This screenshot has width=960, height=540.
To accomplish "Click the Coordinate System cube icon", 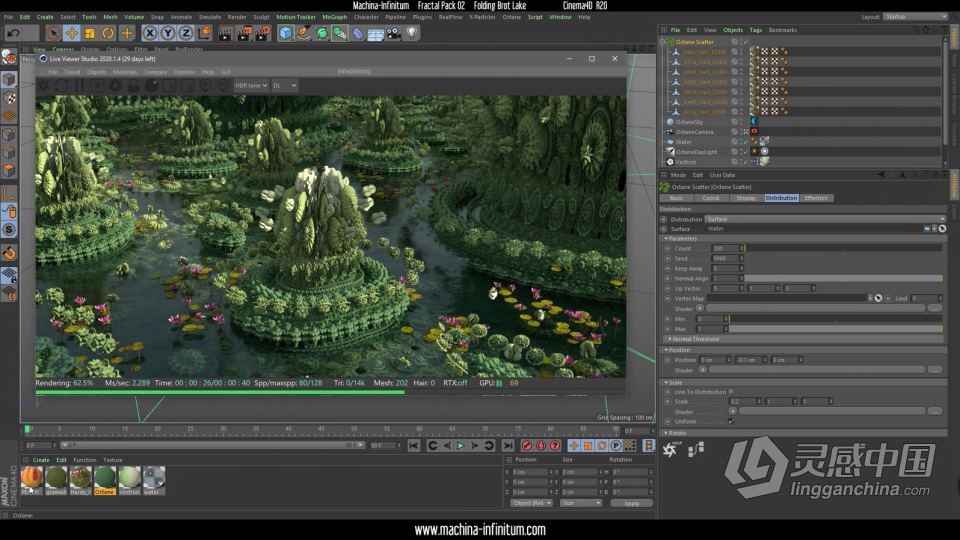I will (204, 33).
